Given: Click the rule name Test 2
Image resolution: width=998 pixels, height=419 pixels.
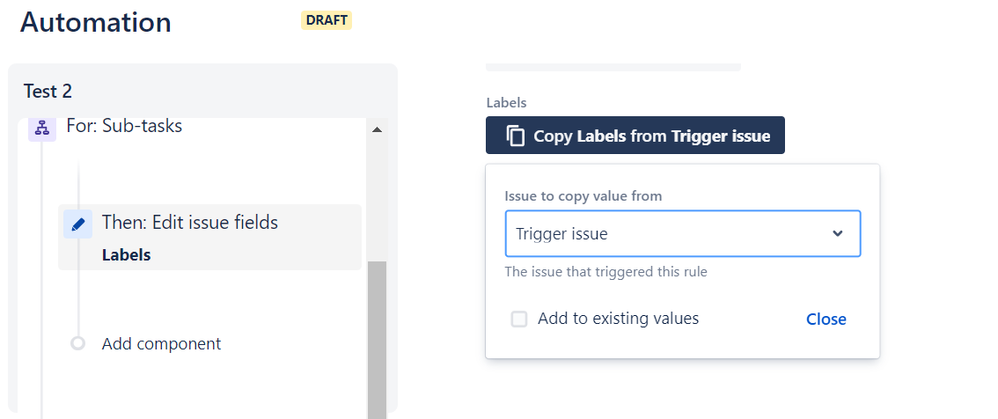Looking at the screenshot, I should [48, 91].
